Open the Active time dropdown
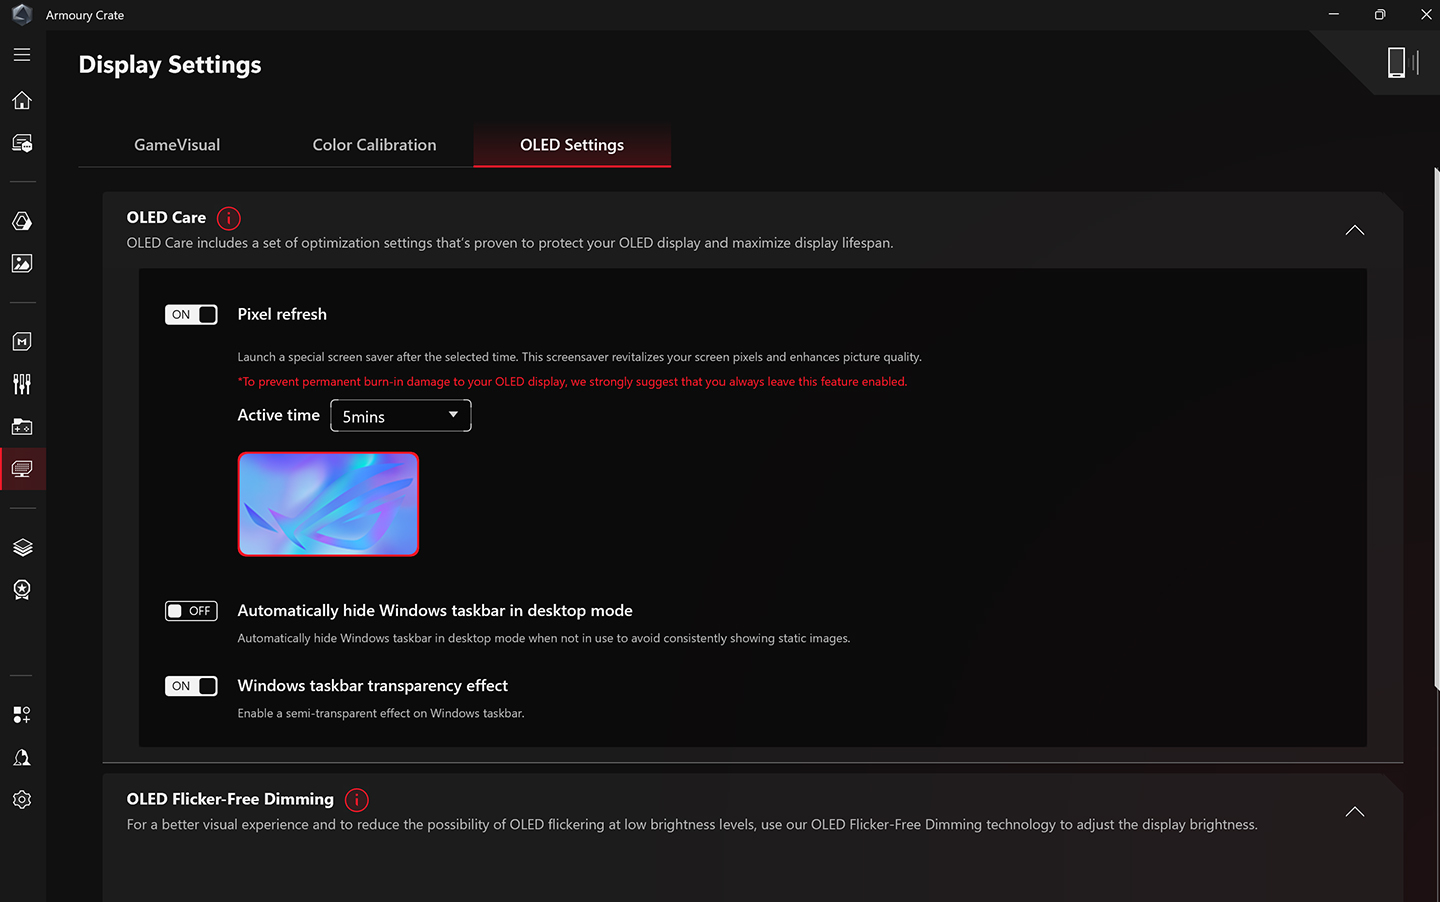1440x902 pixels. click(400, 415)
